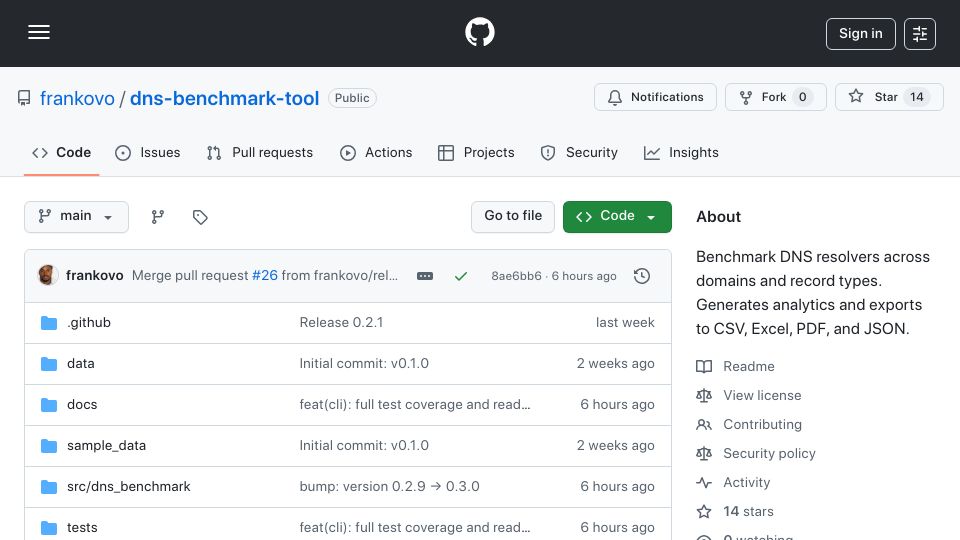Image resolution: width=960 pixels, height=540 pixels.
Task: Click the folder icon next to docs
Action: (x=49, y=405)
